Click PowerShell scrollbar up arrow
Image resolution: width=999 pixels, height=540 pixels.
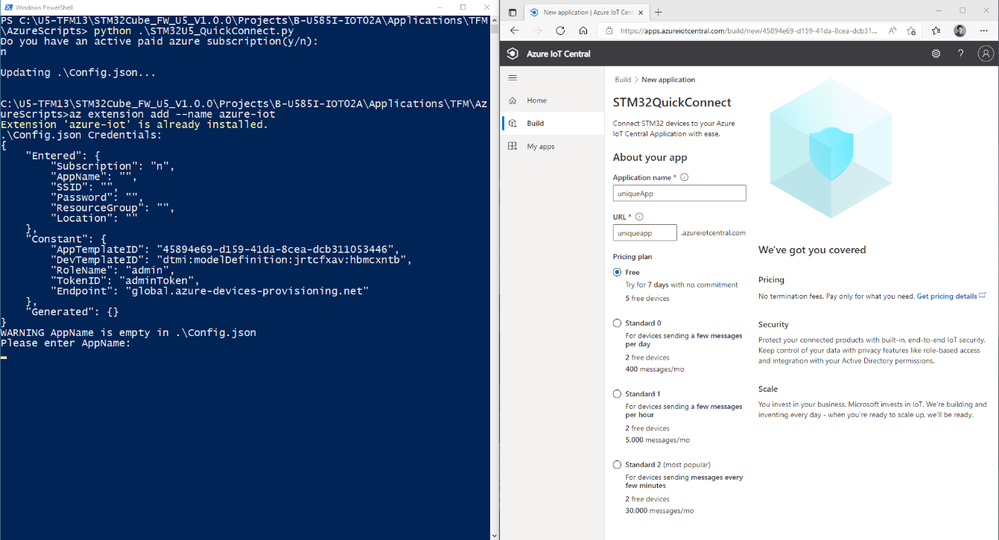point(494,20)
